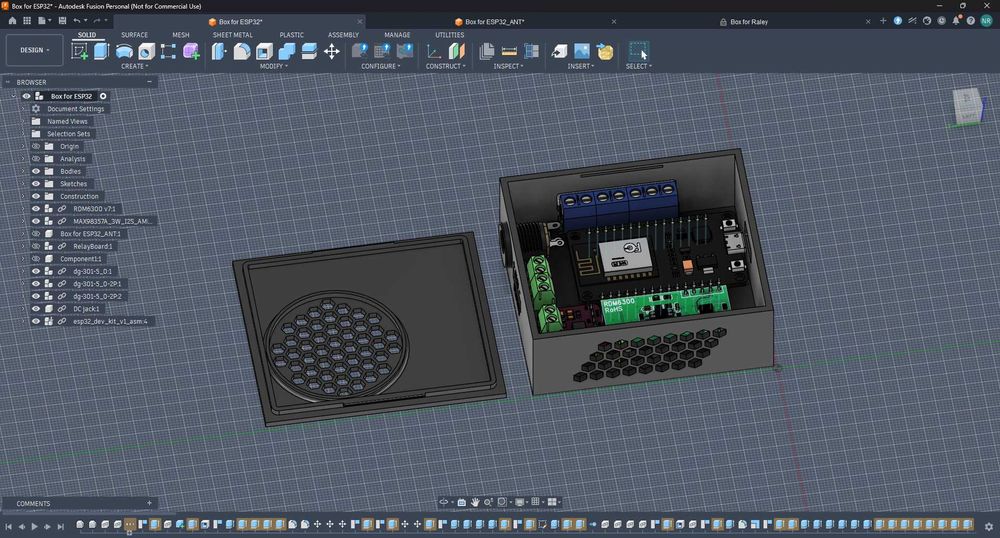Viewport: 1000px width, 538px height.
Task: Add a new comment with plus button
Action: click(149, 503)
